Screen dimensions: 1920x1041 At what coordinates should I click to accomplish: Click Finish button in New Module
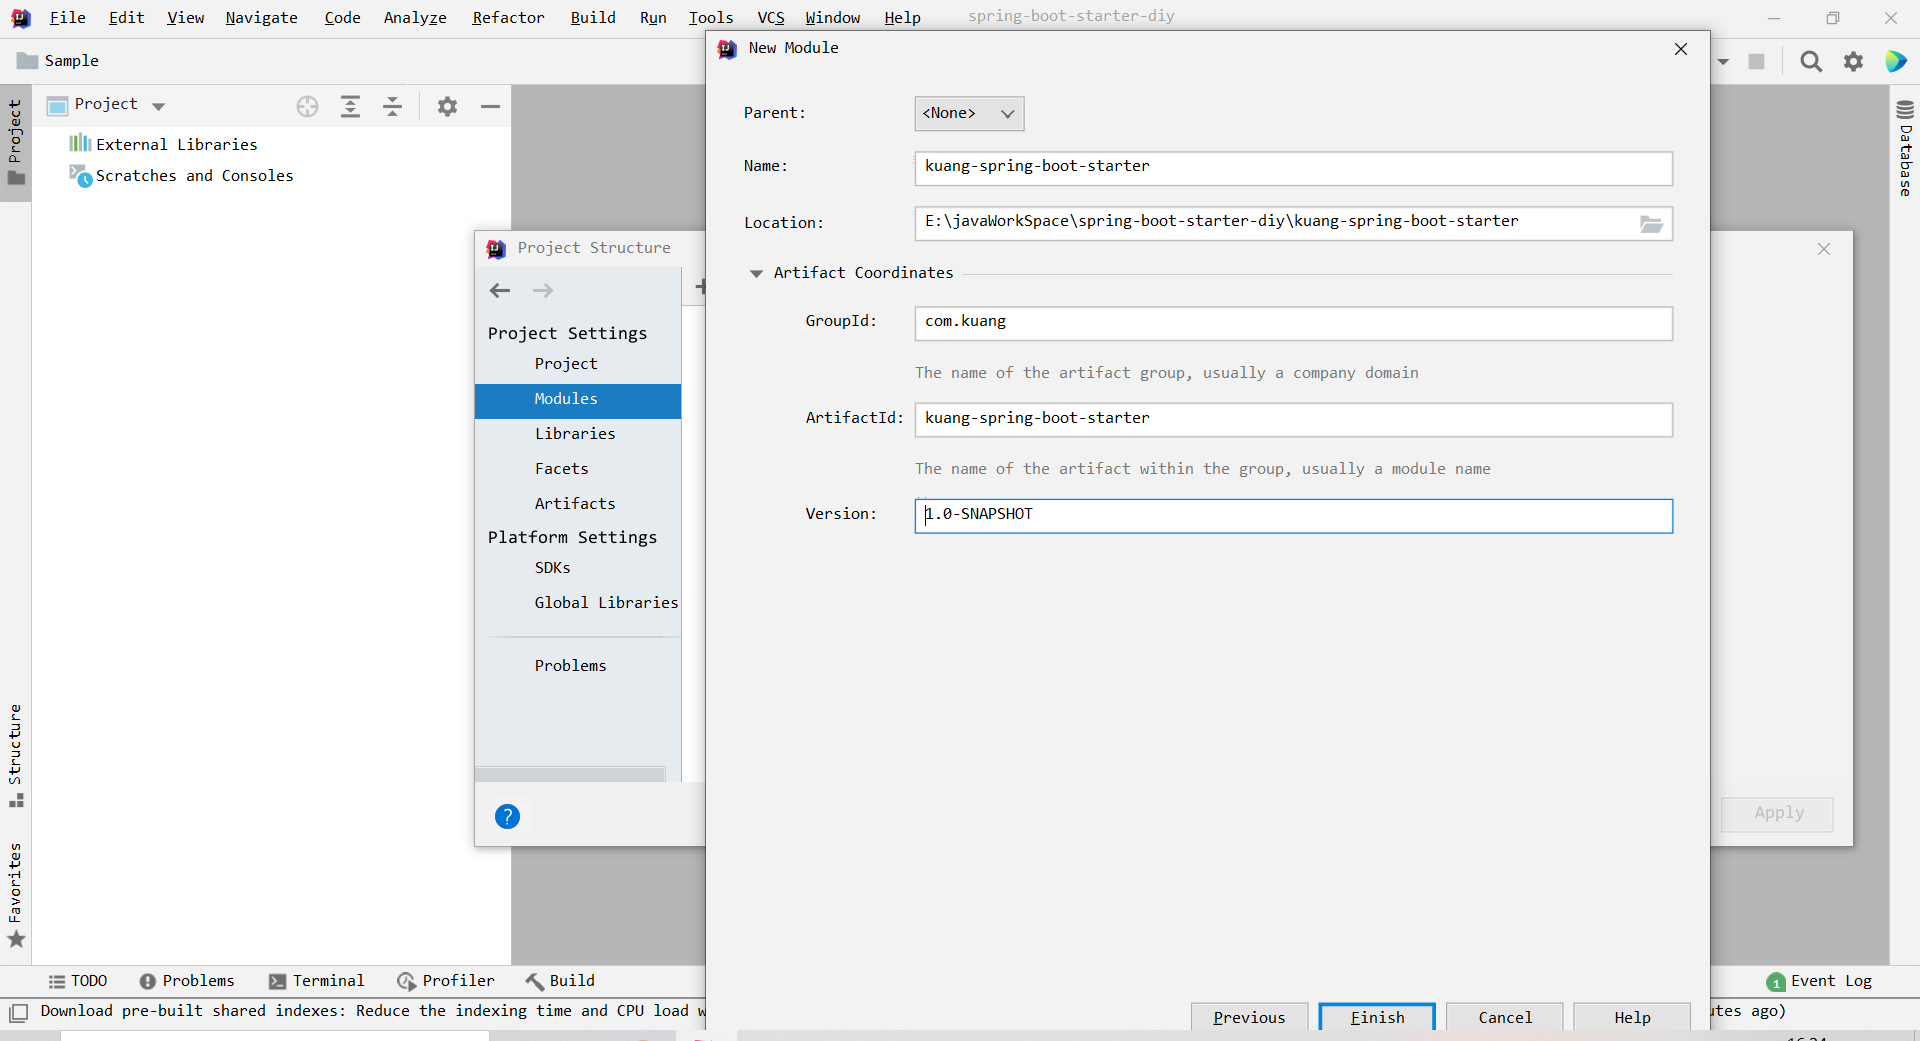(x=1377, y=1017)
